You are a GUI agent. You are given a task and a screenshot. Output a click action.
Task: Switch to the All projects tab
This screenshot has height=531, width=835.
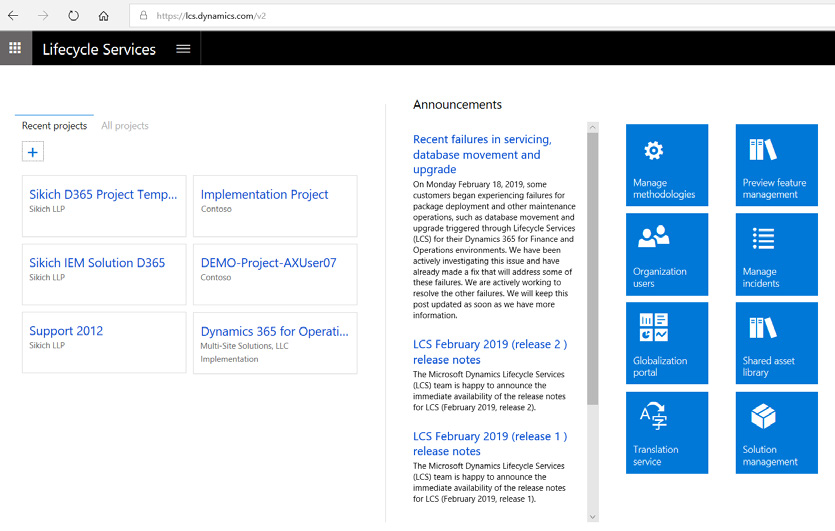(x=125, y=126)
